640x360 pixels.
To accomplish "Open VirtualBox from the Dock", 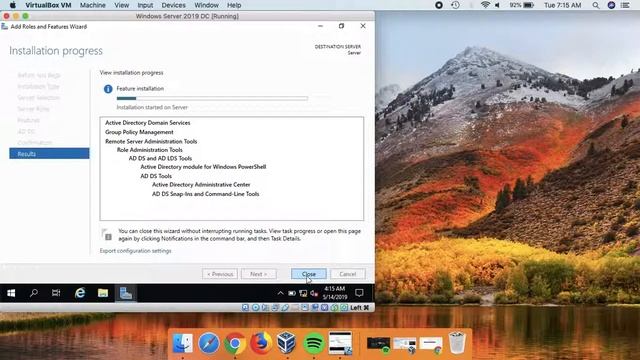I will point(287,343).
